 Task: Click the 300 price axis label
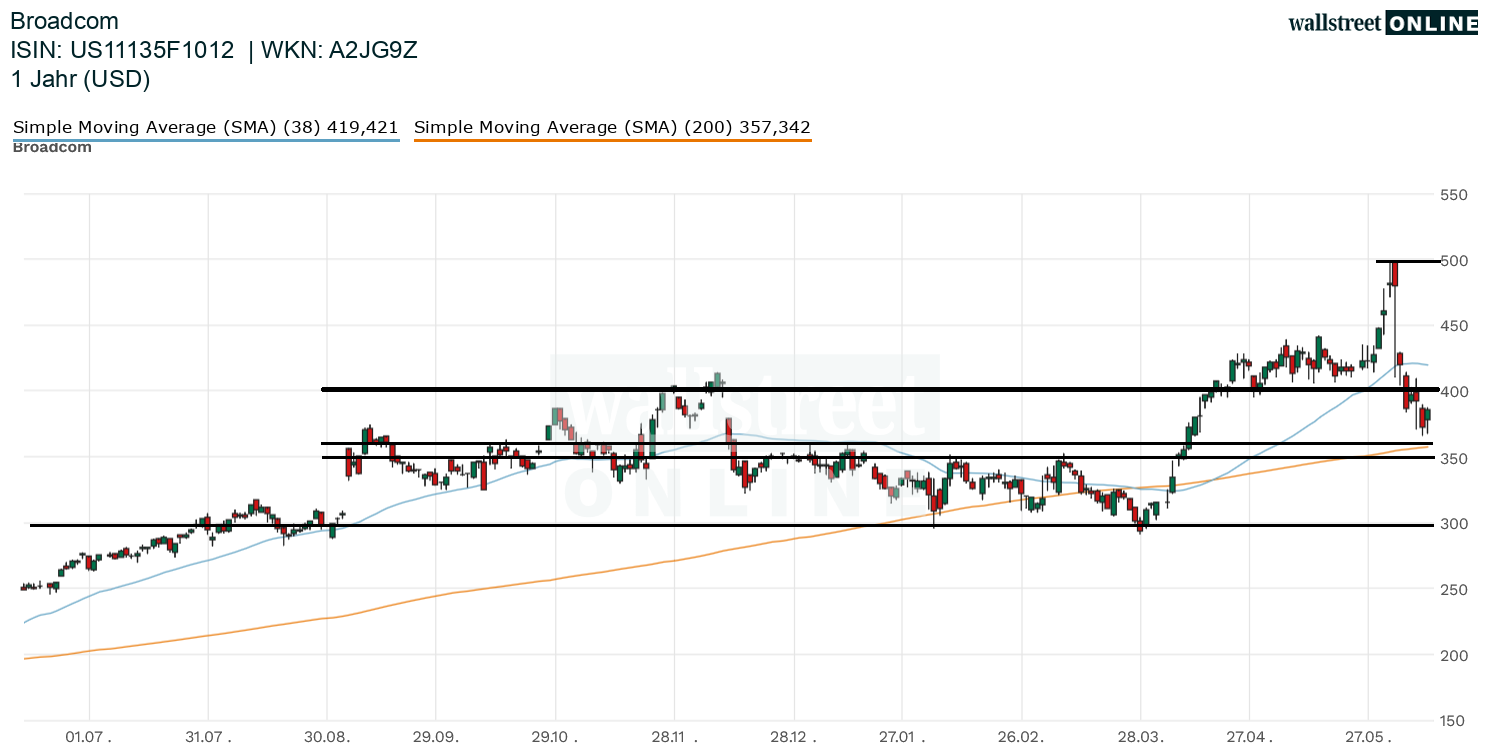point(1454,524)
